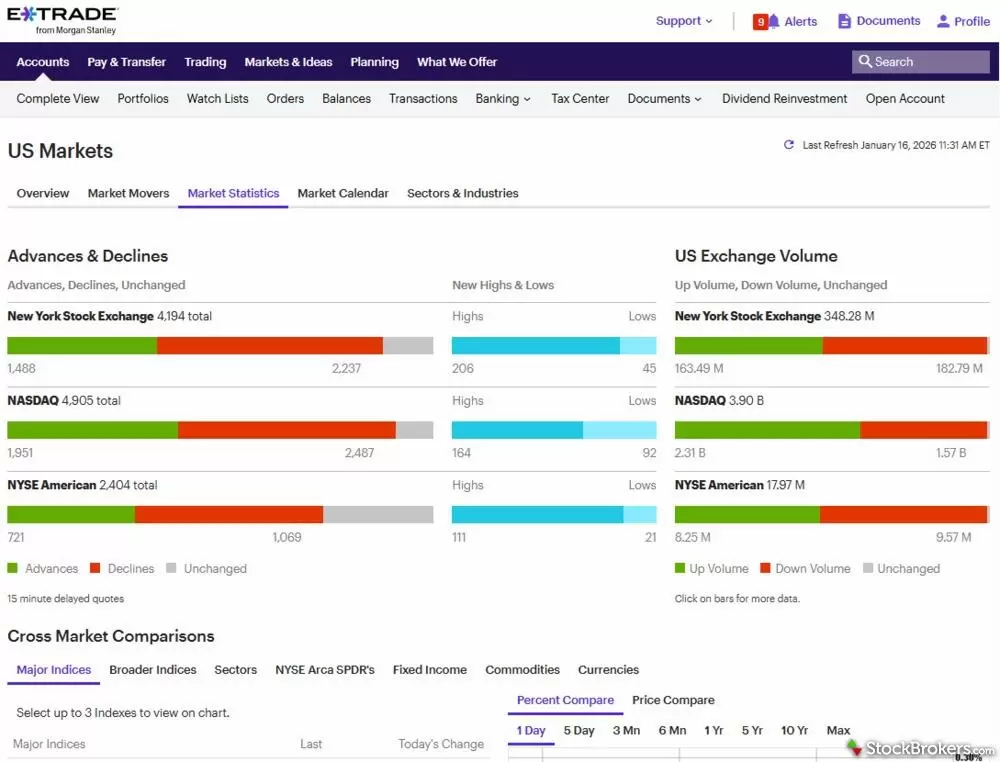This screenshot has height=762, width=1000.
Task: Click the Open Account link
Action: click(904, 99)
